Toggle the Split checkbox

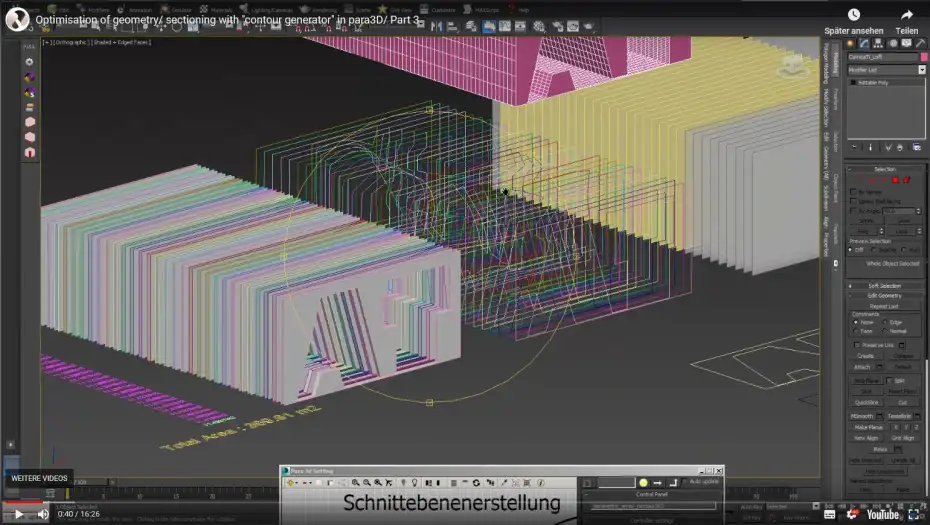[x=889, y=380]
